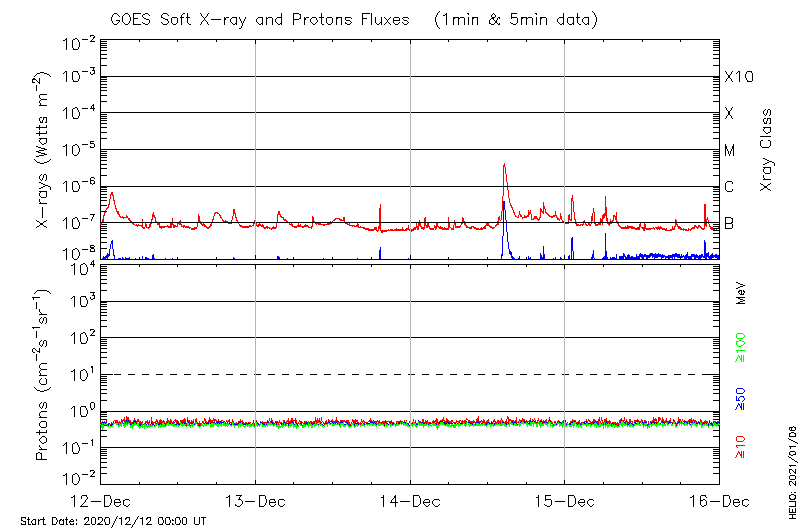Click the MeV unit label beside the proton plot
The height and width of the screenshot is (530, 800).
pyautogui.click(x=741, y=292)
